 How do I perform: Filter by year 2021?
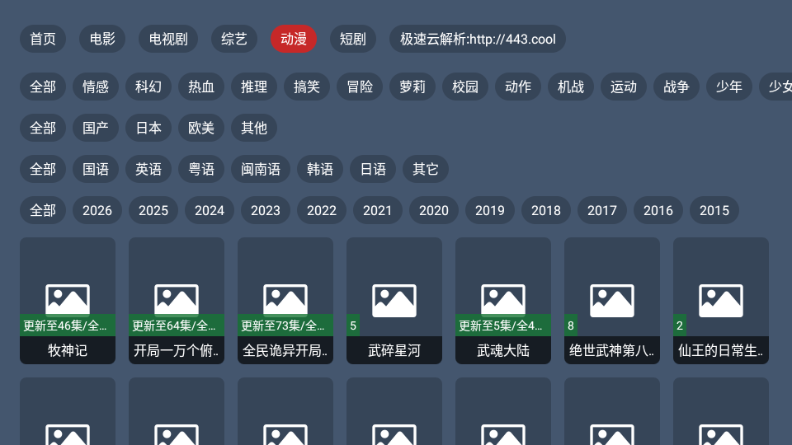coord(377,210)
